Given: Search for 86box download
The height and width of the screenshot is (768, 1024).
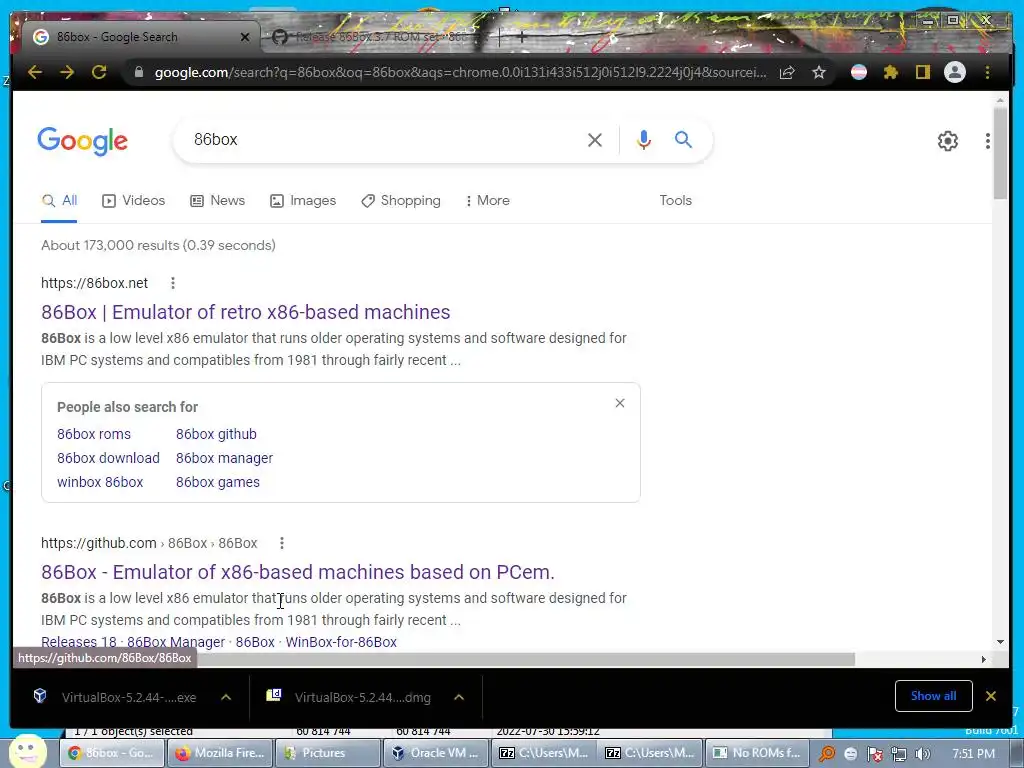Looking at the screenshot, I should tap(108, 458).
